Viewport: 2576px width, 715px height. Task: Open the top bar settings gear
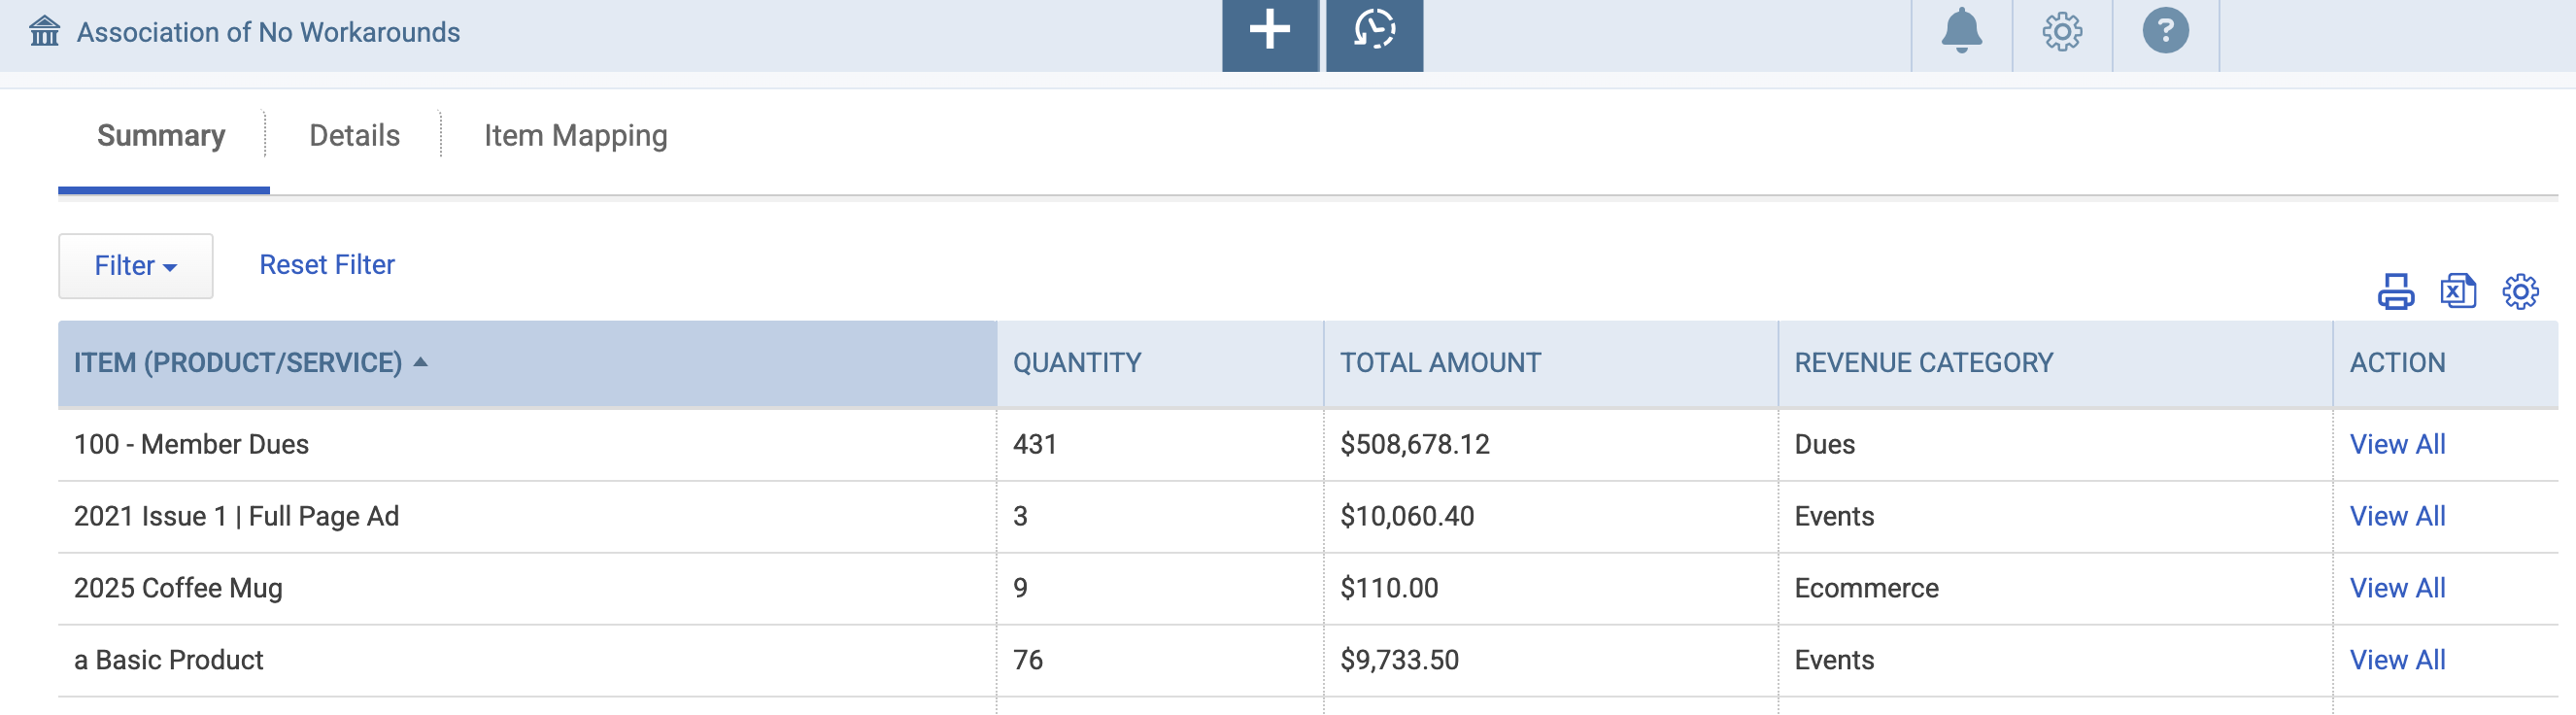coord(2062,32)
